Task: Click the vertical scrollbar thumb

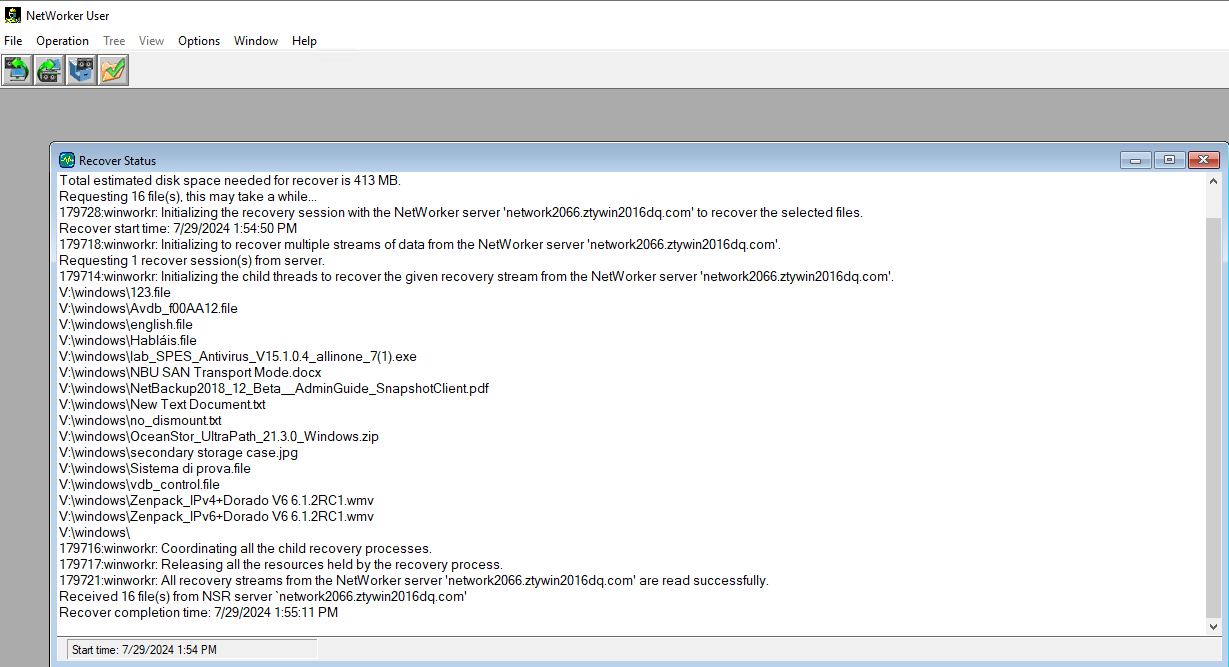Action: point(1214,417)
